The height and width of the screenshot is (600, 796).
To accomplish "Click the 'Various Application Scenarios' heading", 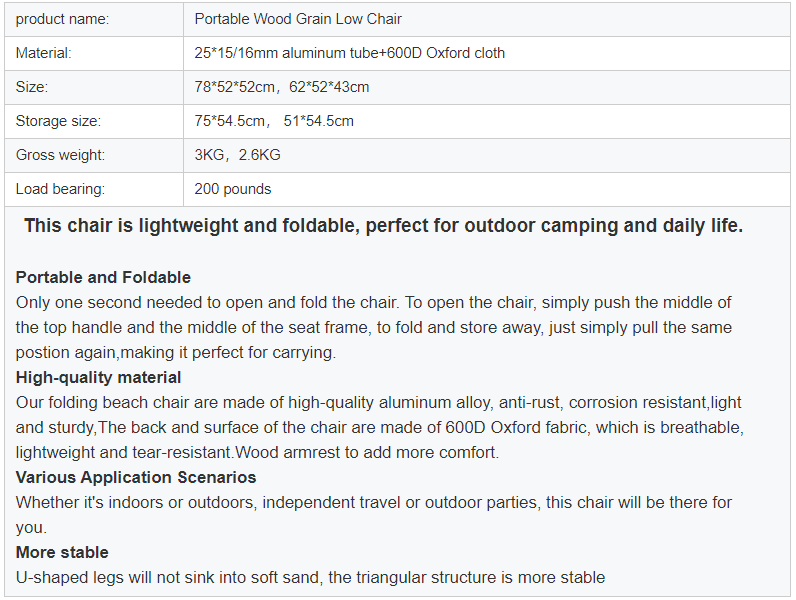I will (136, 478).
